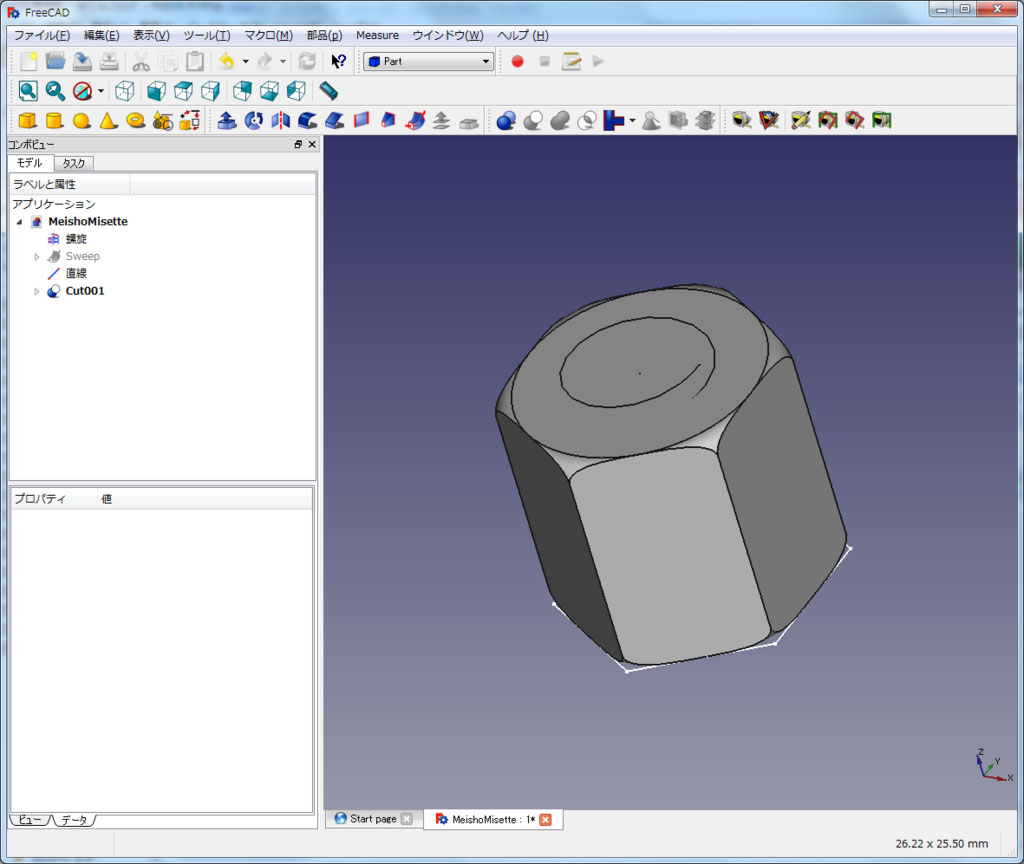The image size is (1024, 864).
Task: Open the undo history dropdown arrow
Action: 246,61
